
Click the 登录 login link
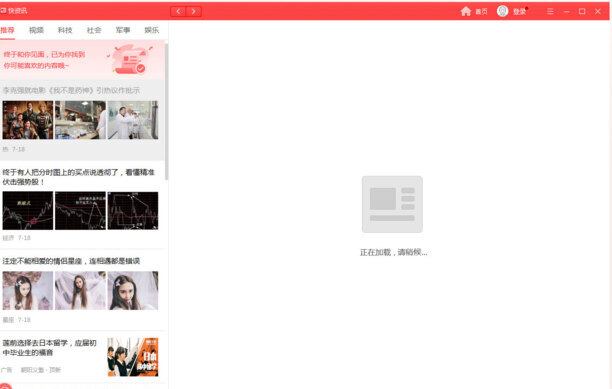click(519, 12)
